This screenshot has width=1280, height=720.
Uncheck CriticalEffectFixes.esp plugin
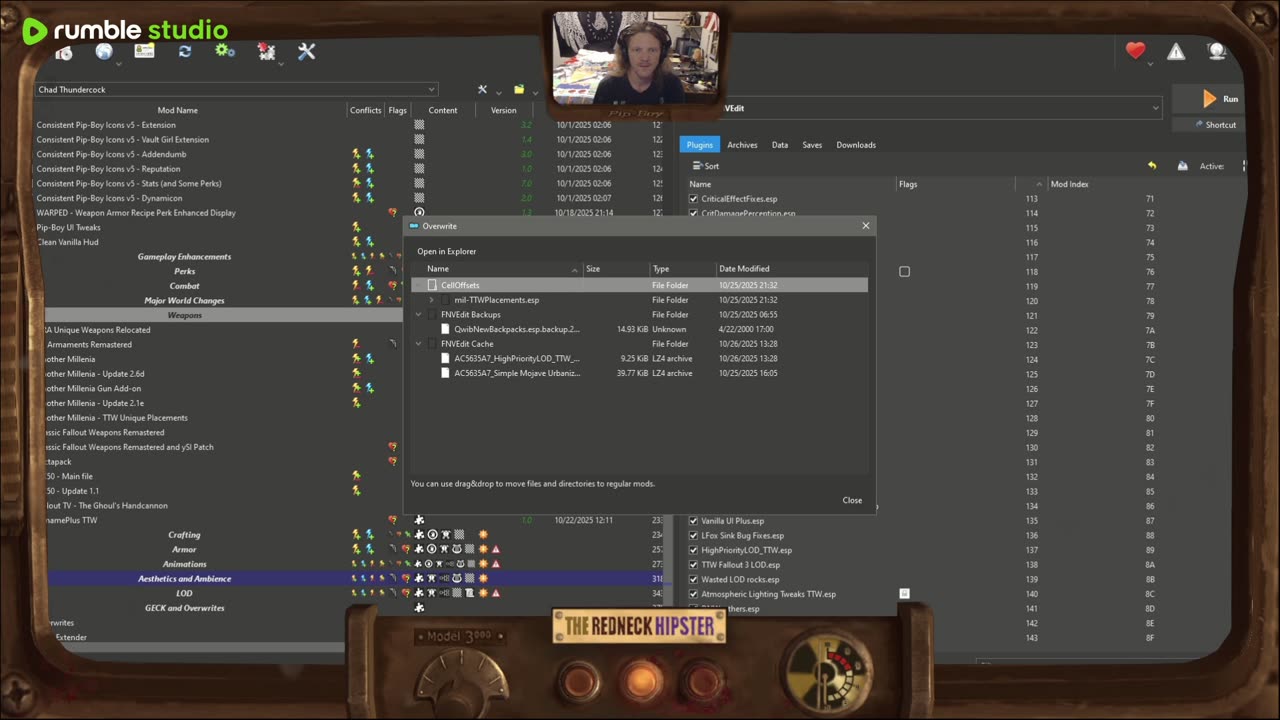pyautogui.click(x=694, y=199)
